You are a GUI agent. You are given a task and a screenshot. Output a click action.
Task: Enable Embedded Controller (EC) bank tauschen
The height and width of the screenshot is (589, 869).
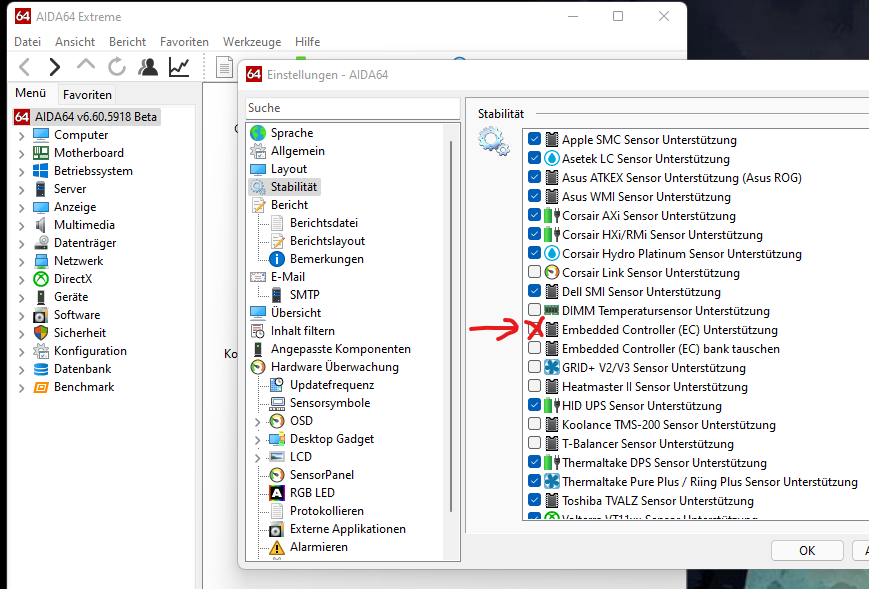tap(534, 348)
